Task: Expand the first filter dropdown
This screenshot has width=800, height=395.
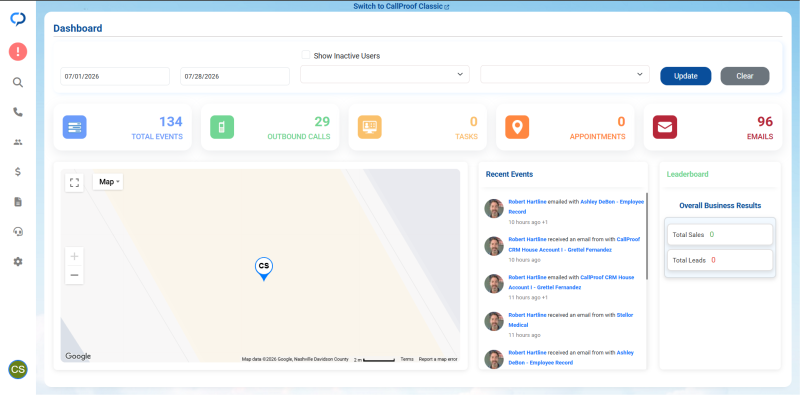Action: pyautogui.click(x=385, y=75)
